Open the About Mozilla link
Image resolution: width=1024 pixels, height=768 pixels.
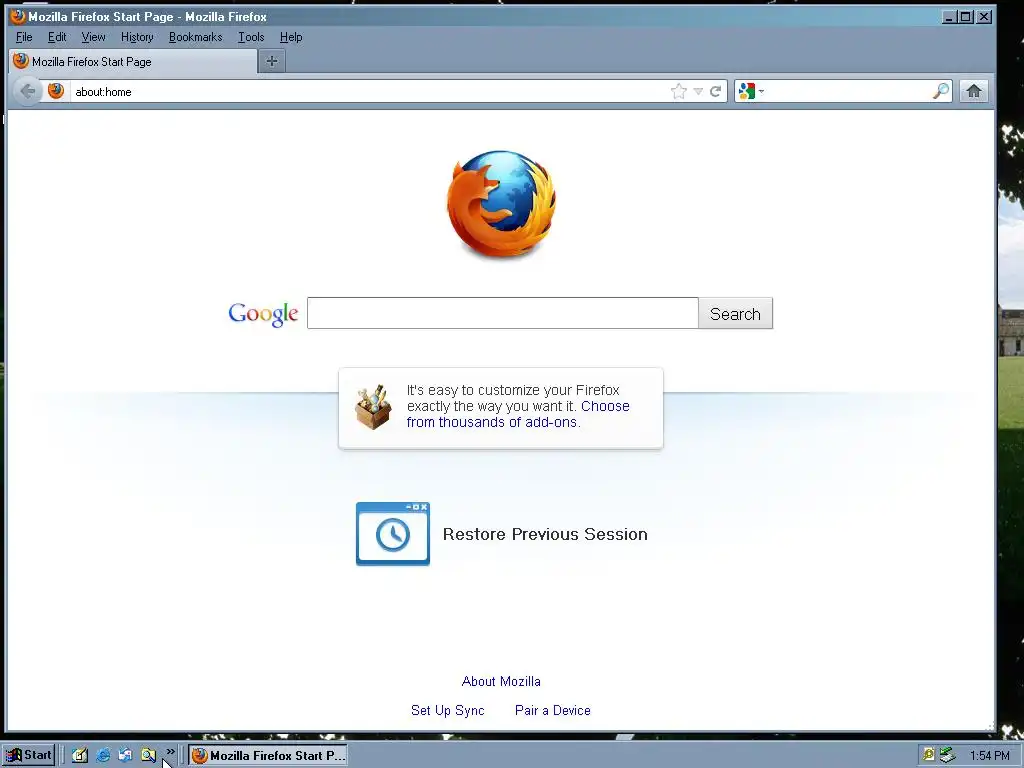click(x=501, y=681)
